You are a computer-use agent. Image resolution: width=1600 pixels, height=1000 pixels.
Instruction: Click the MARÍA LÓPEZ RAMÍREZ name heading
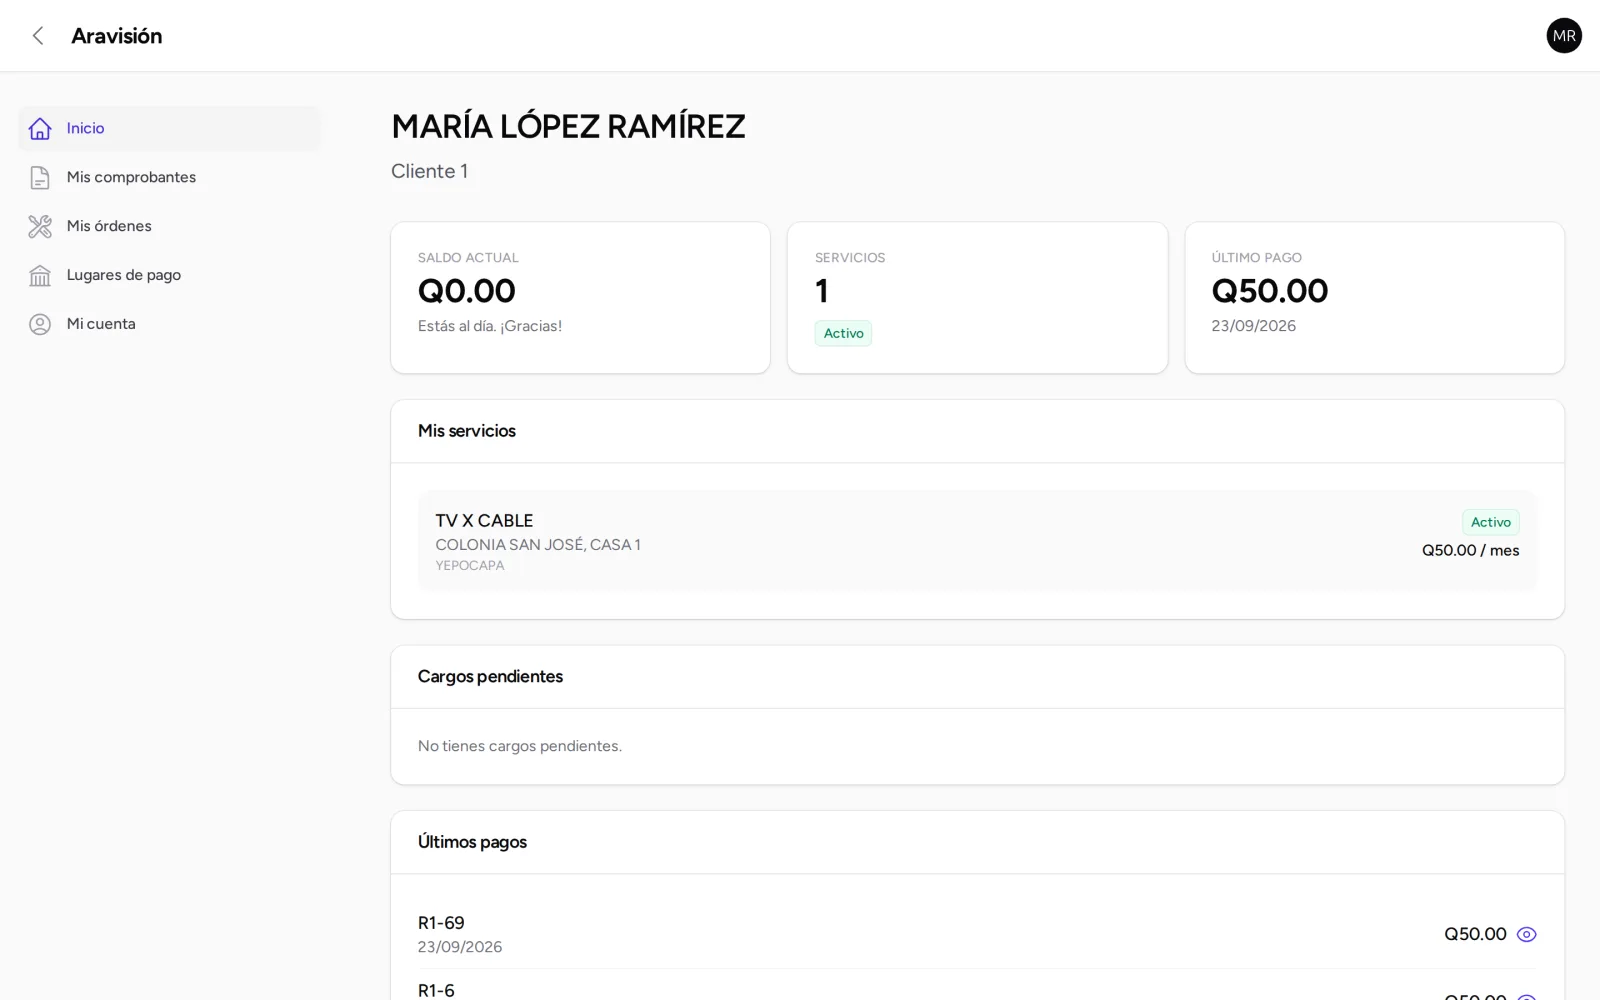pos(568,127)
